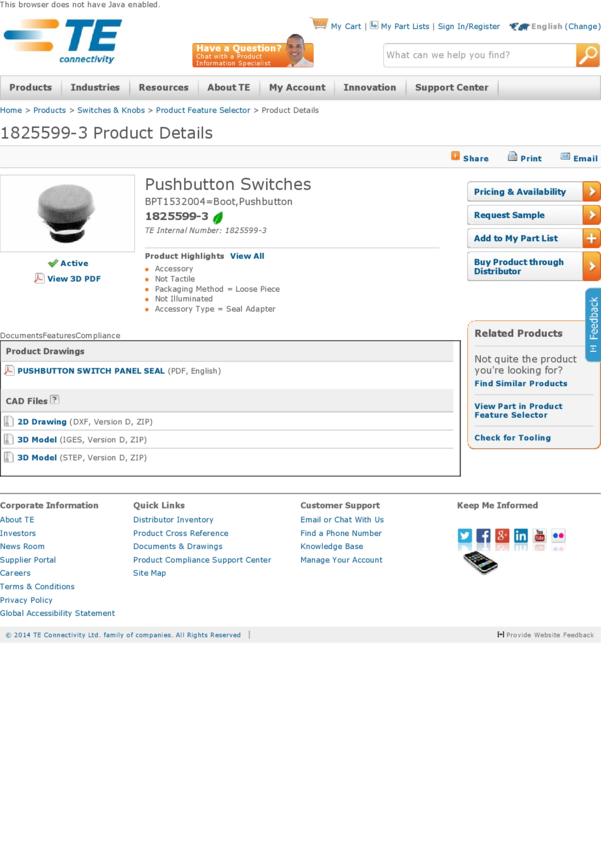This screenshot has height=850, width=601.
Task: Open 2D Drawing DXF download link
Action: pos(42,421)
